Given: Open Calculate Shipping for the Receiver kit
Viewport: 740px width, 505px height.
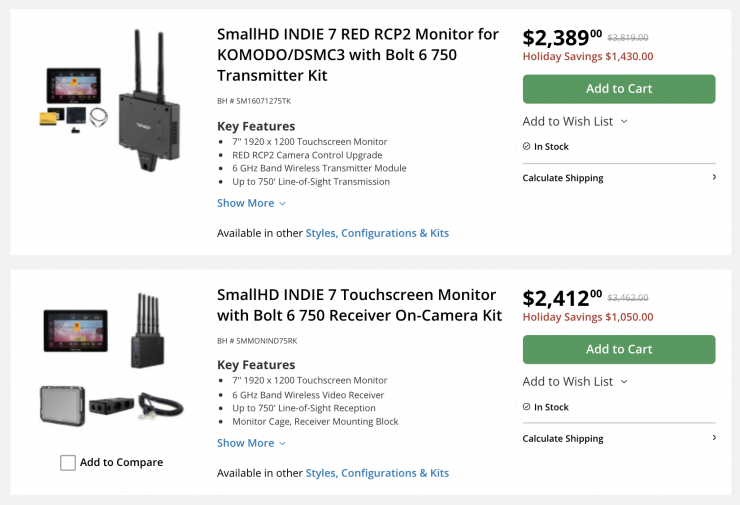Looking at the screenshot, I should pos(563,438).
